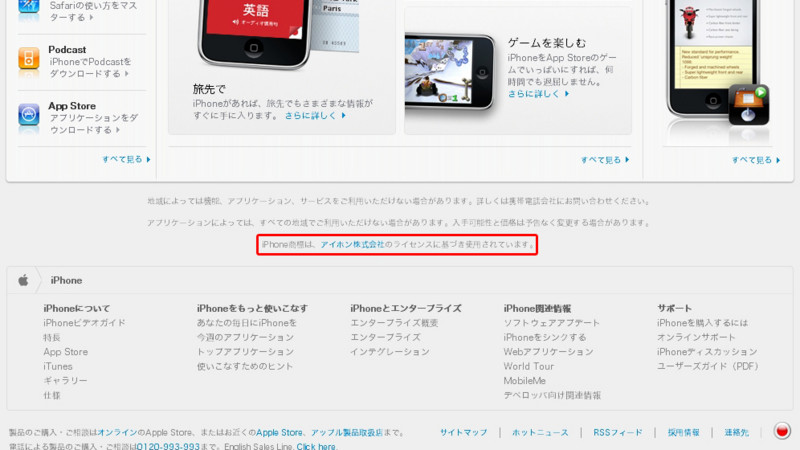The width and height of the screenshot is (800, 450).
Task: Open '使いこなすためのヒント' footer link
Action: click(245, 366)
